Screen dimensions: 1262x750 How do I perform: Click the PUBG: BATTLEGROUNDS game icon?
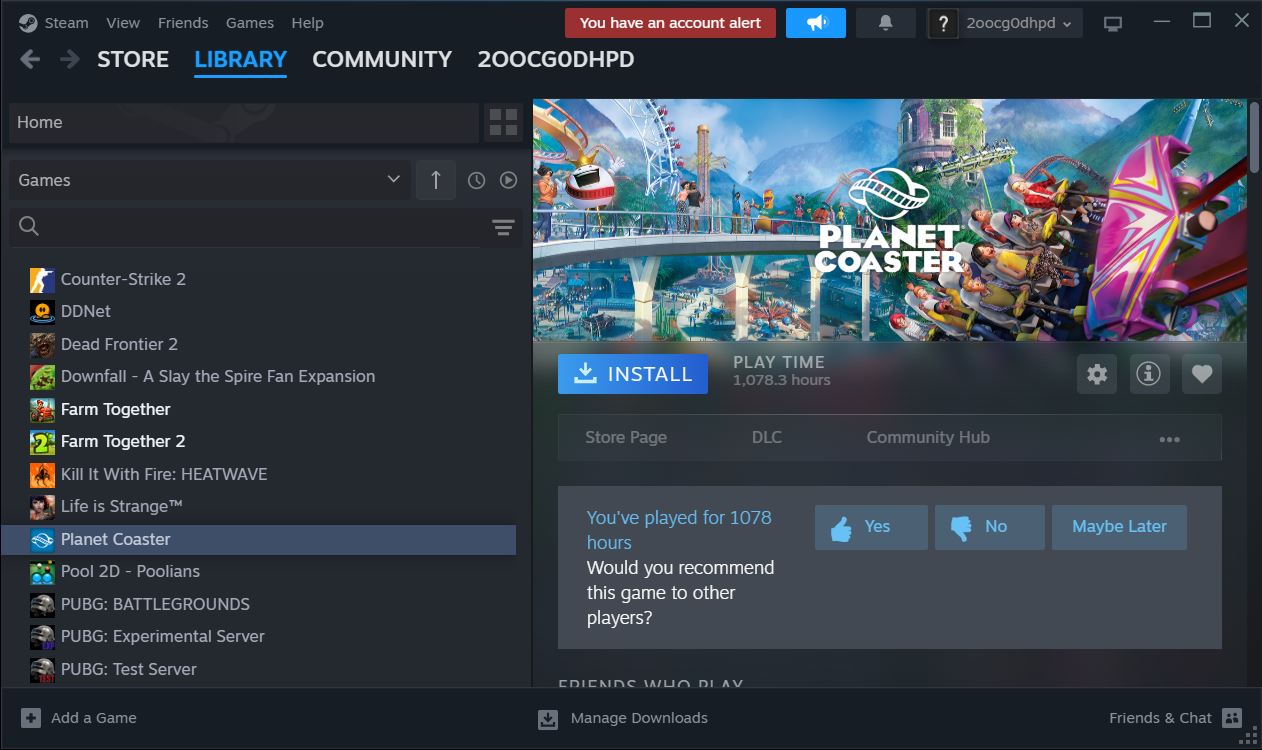(42, 604)
